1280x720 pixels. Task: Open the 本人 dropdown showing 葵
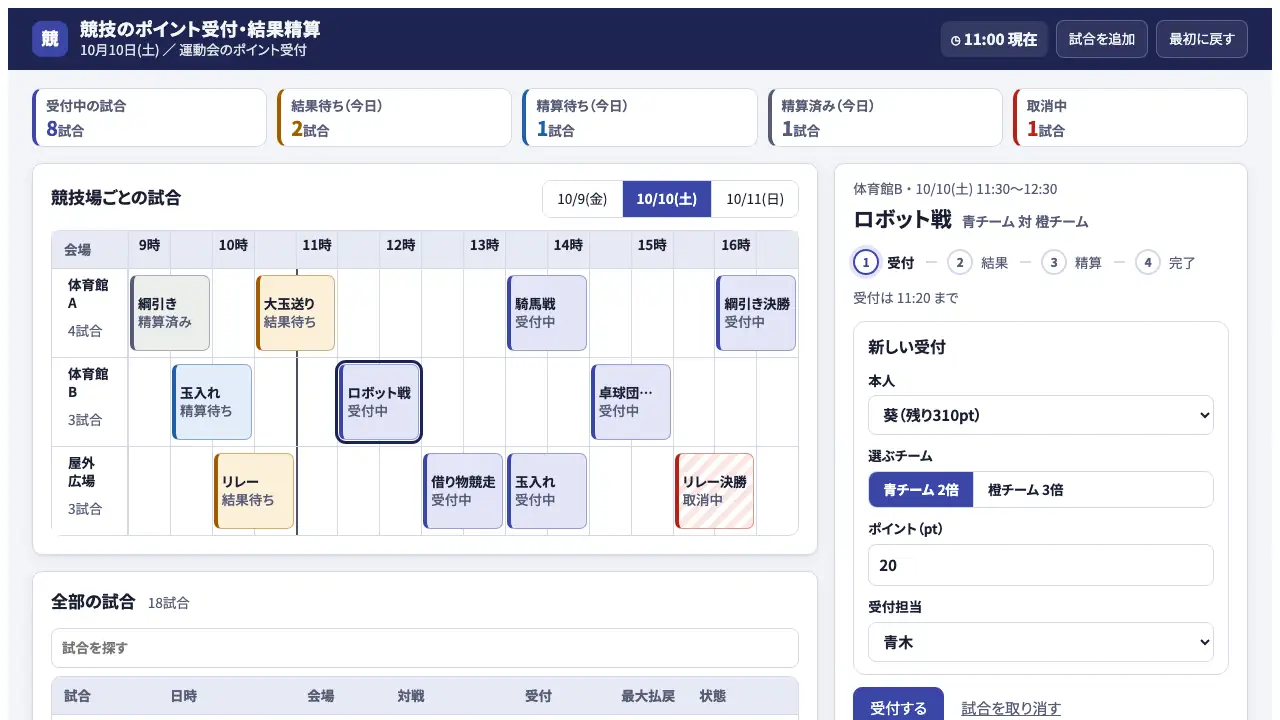[1040, 415]
